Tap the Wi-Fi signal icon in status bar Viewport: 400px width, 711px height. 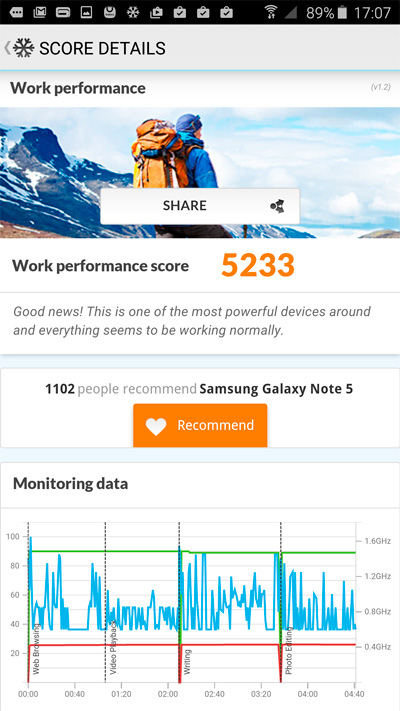point(271,12)
